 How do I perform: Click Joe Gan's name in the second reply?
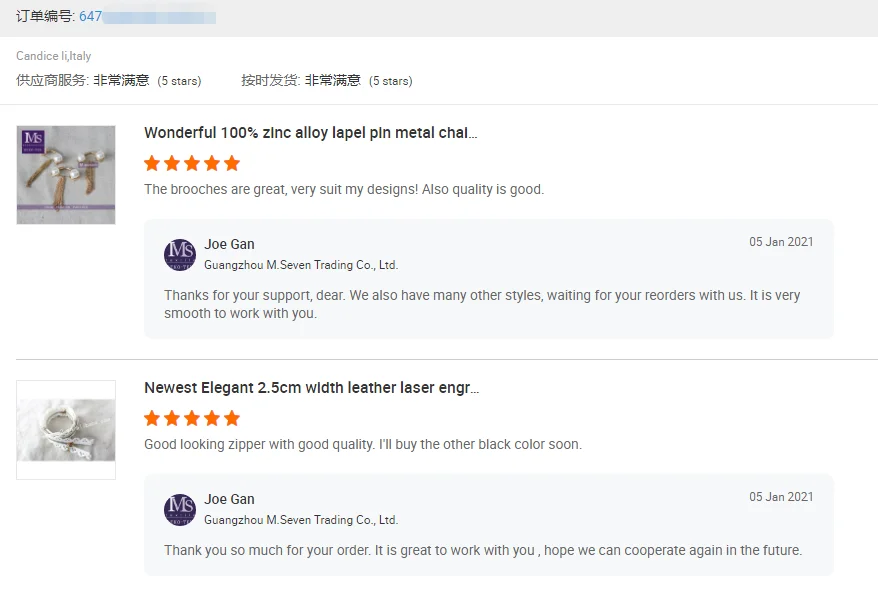[x=229, y=499]
